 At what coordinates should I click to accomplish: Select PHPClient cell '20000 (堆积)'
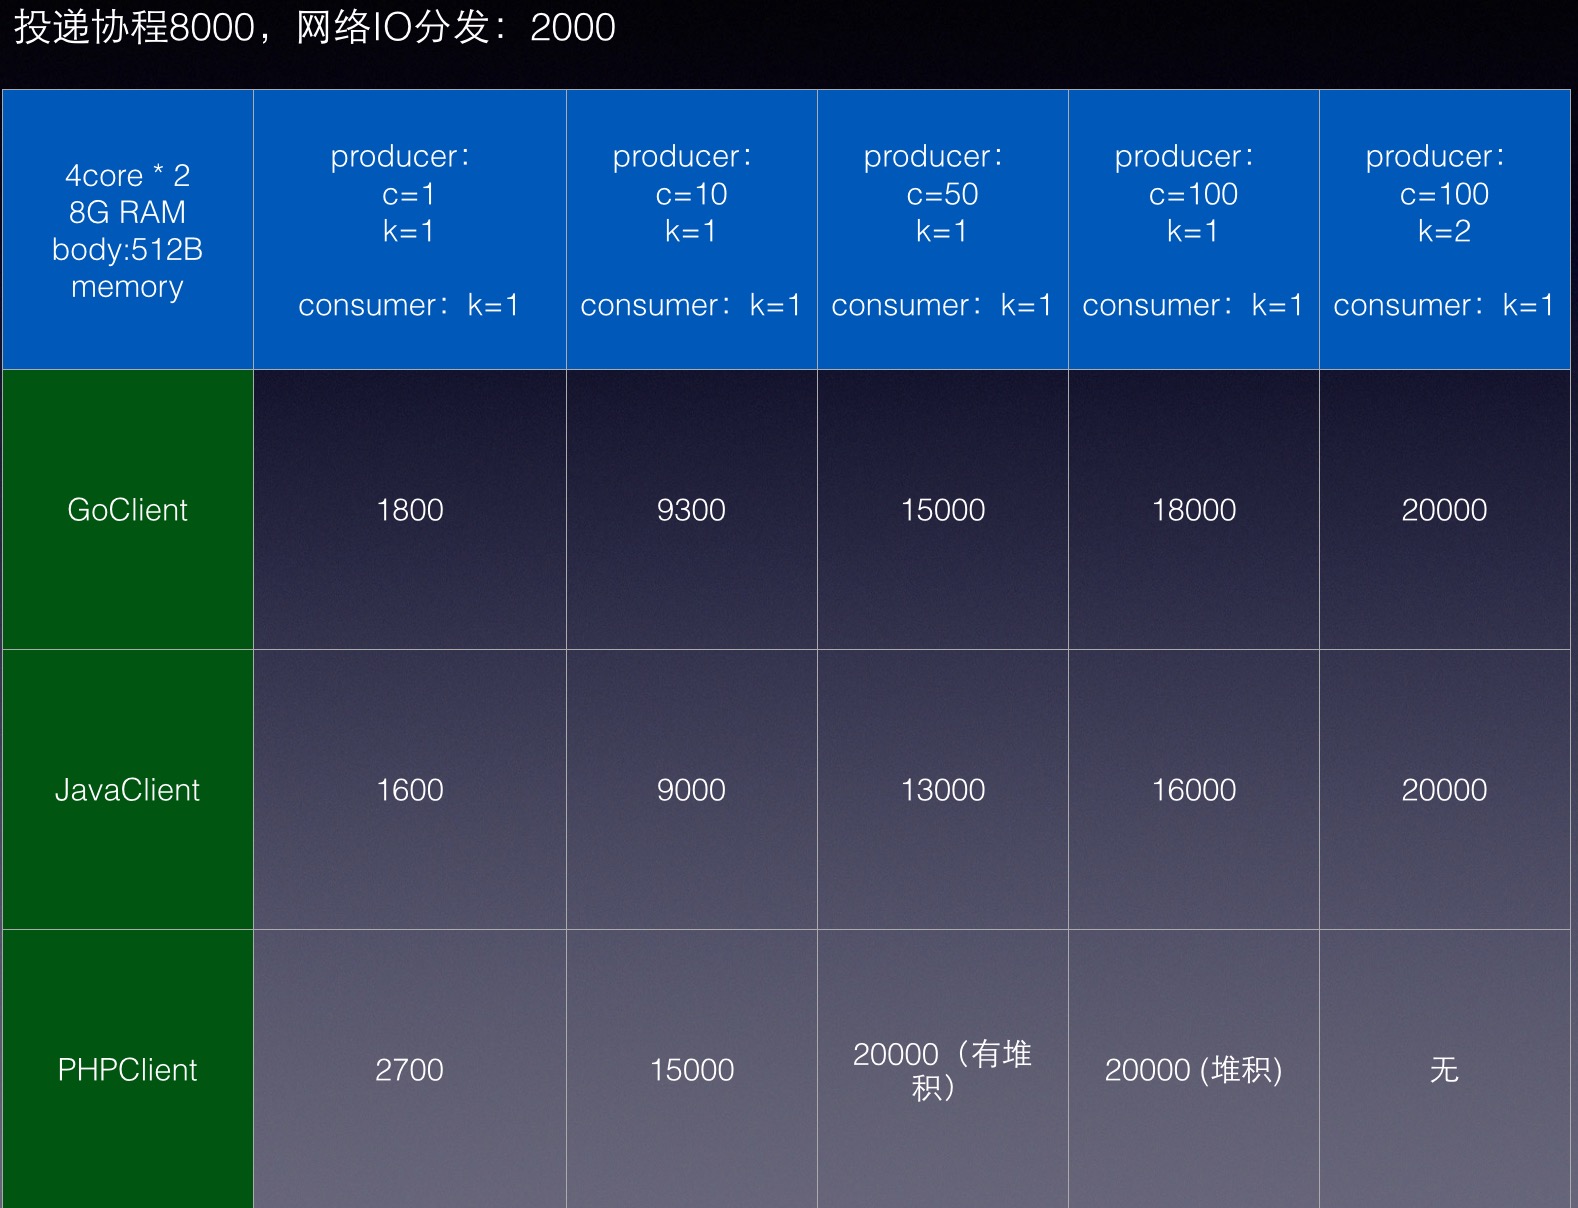1193,1070
